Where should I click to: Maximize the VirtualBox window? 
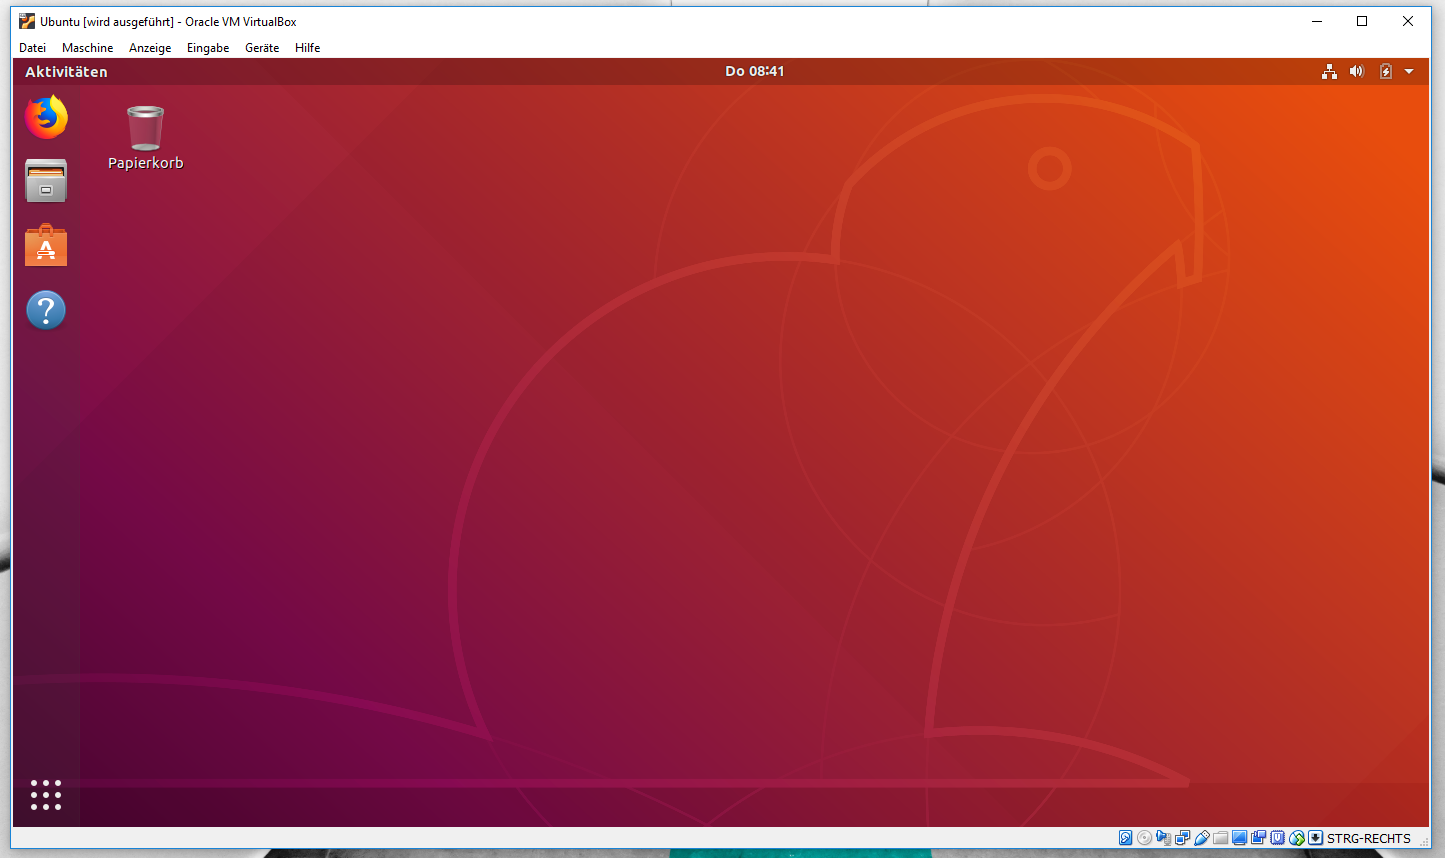(1362, 21)
